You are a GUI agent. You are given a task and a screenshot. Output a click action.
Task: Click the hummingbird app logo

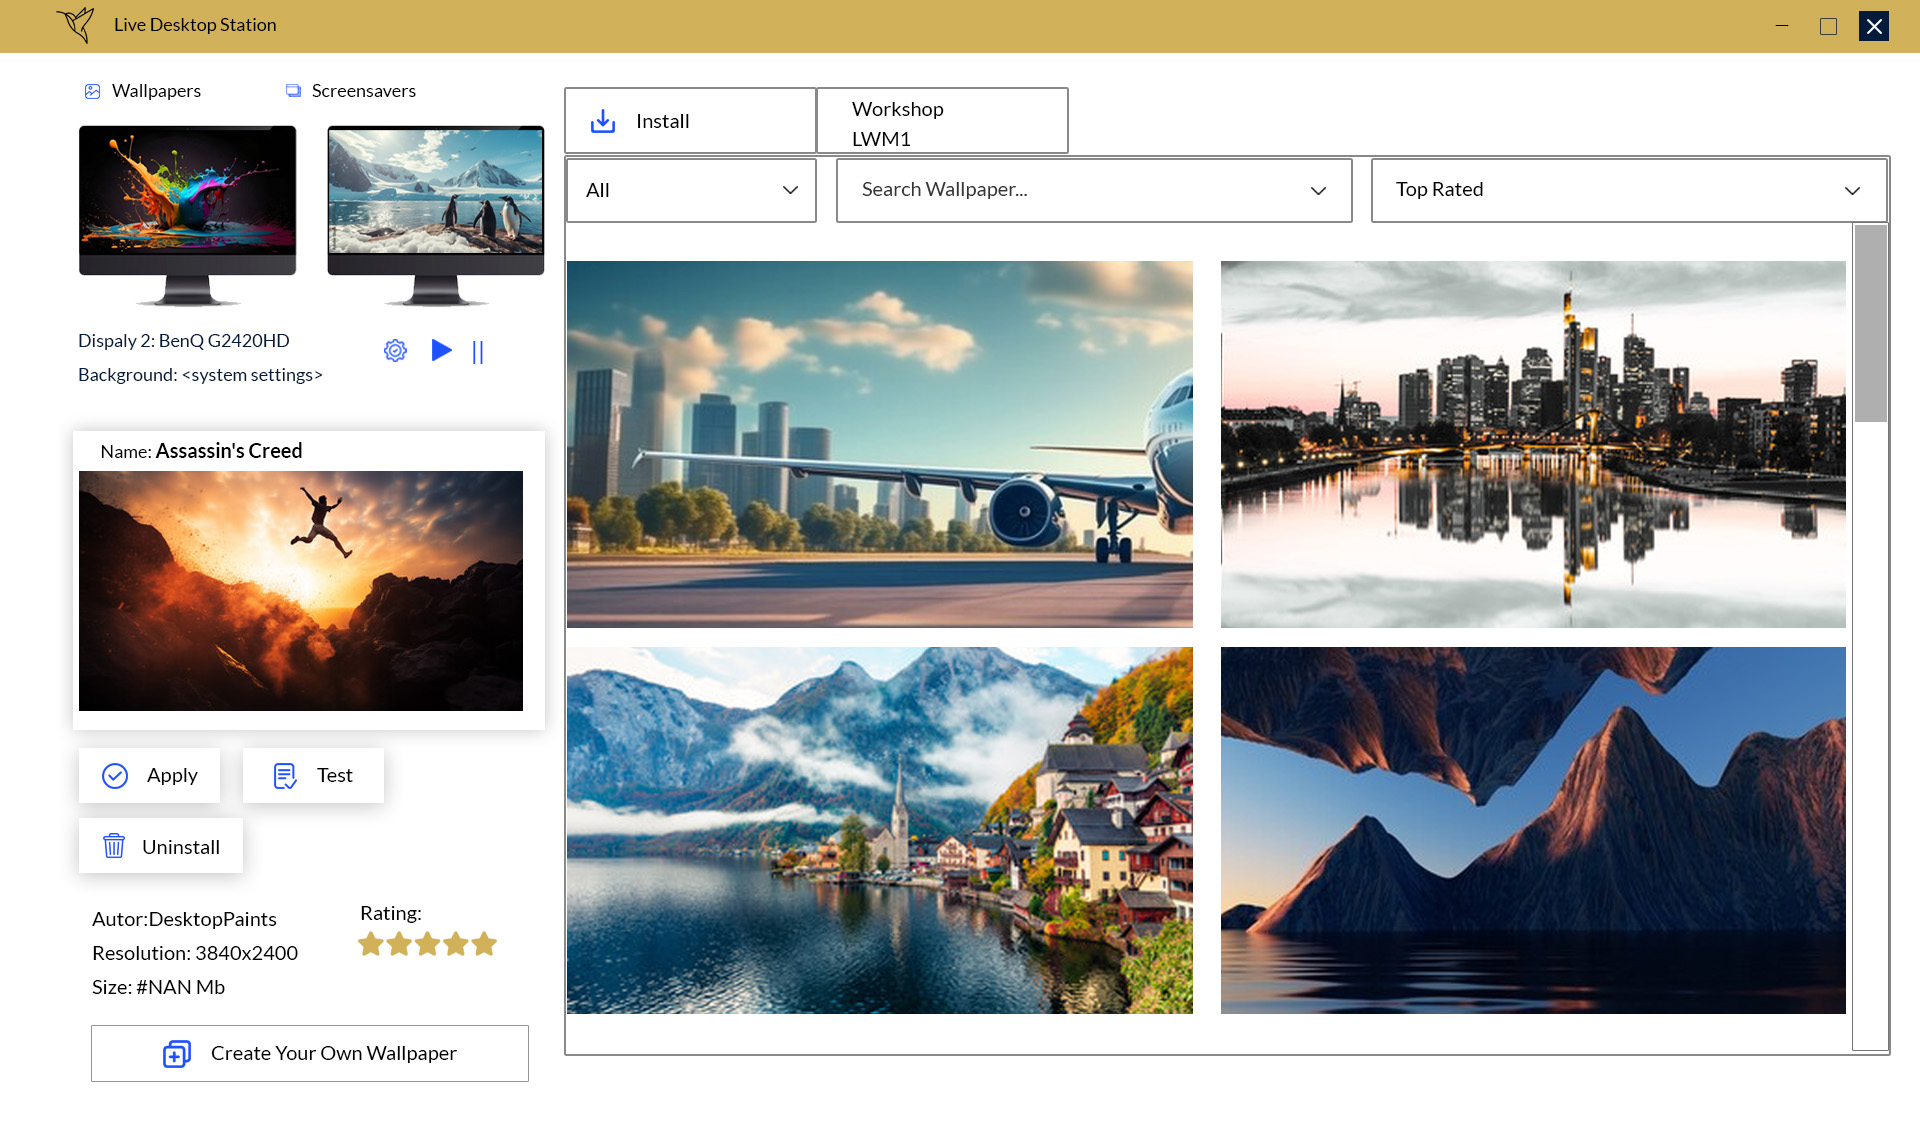(x=76, y=24)
